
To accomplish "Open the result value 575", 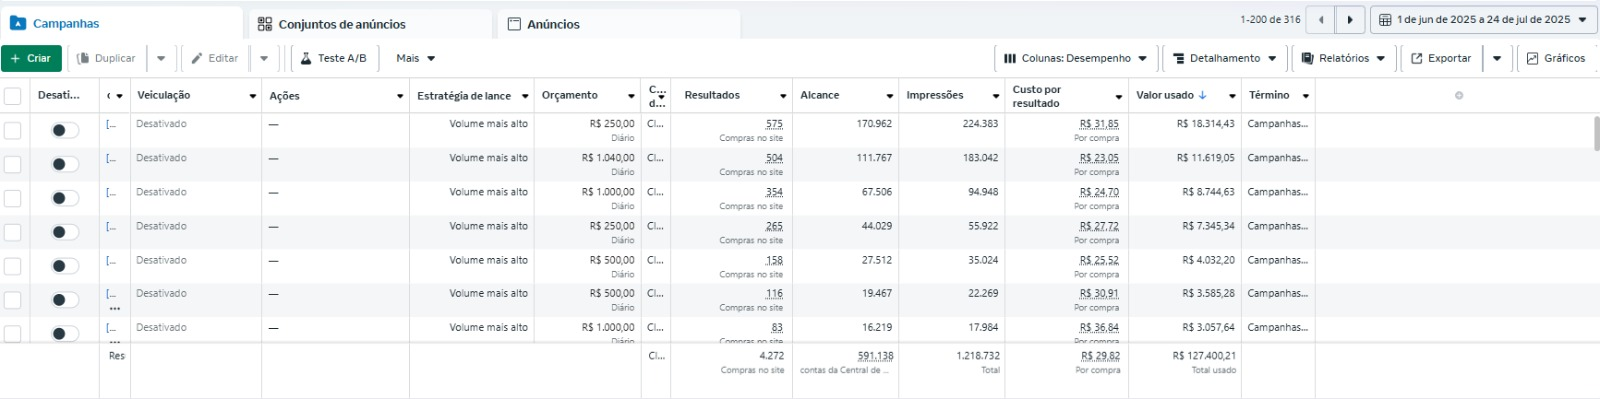I will point(774,124).
